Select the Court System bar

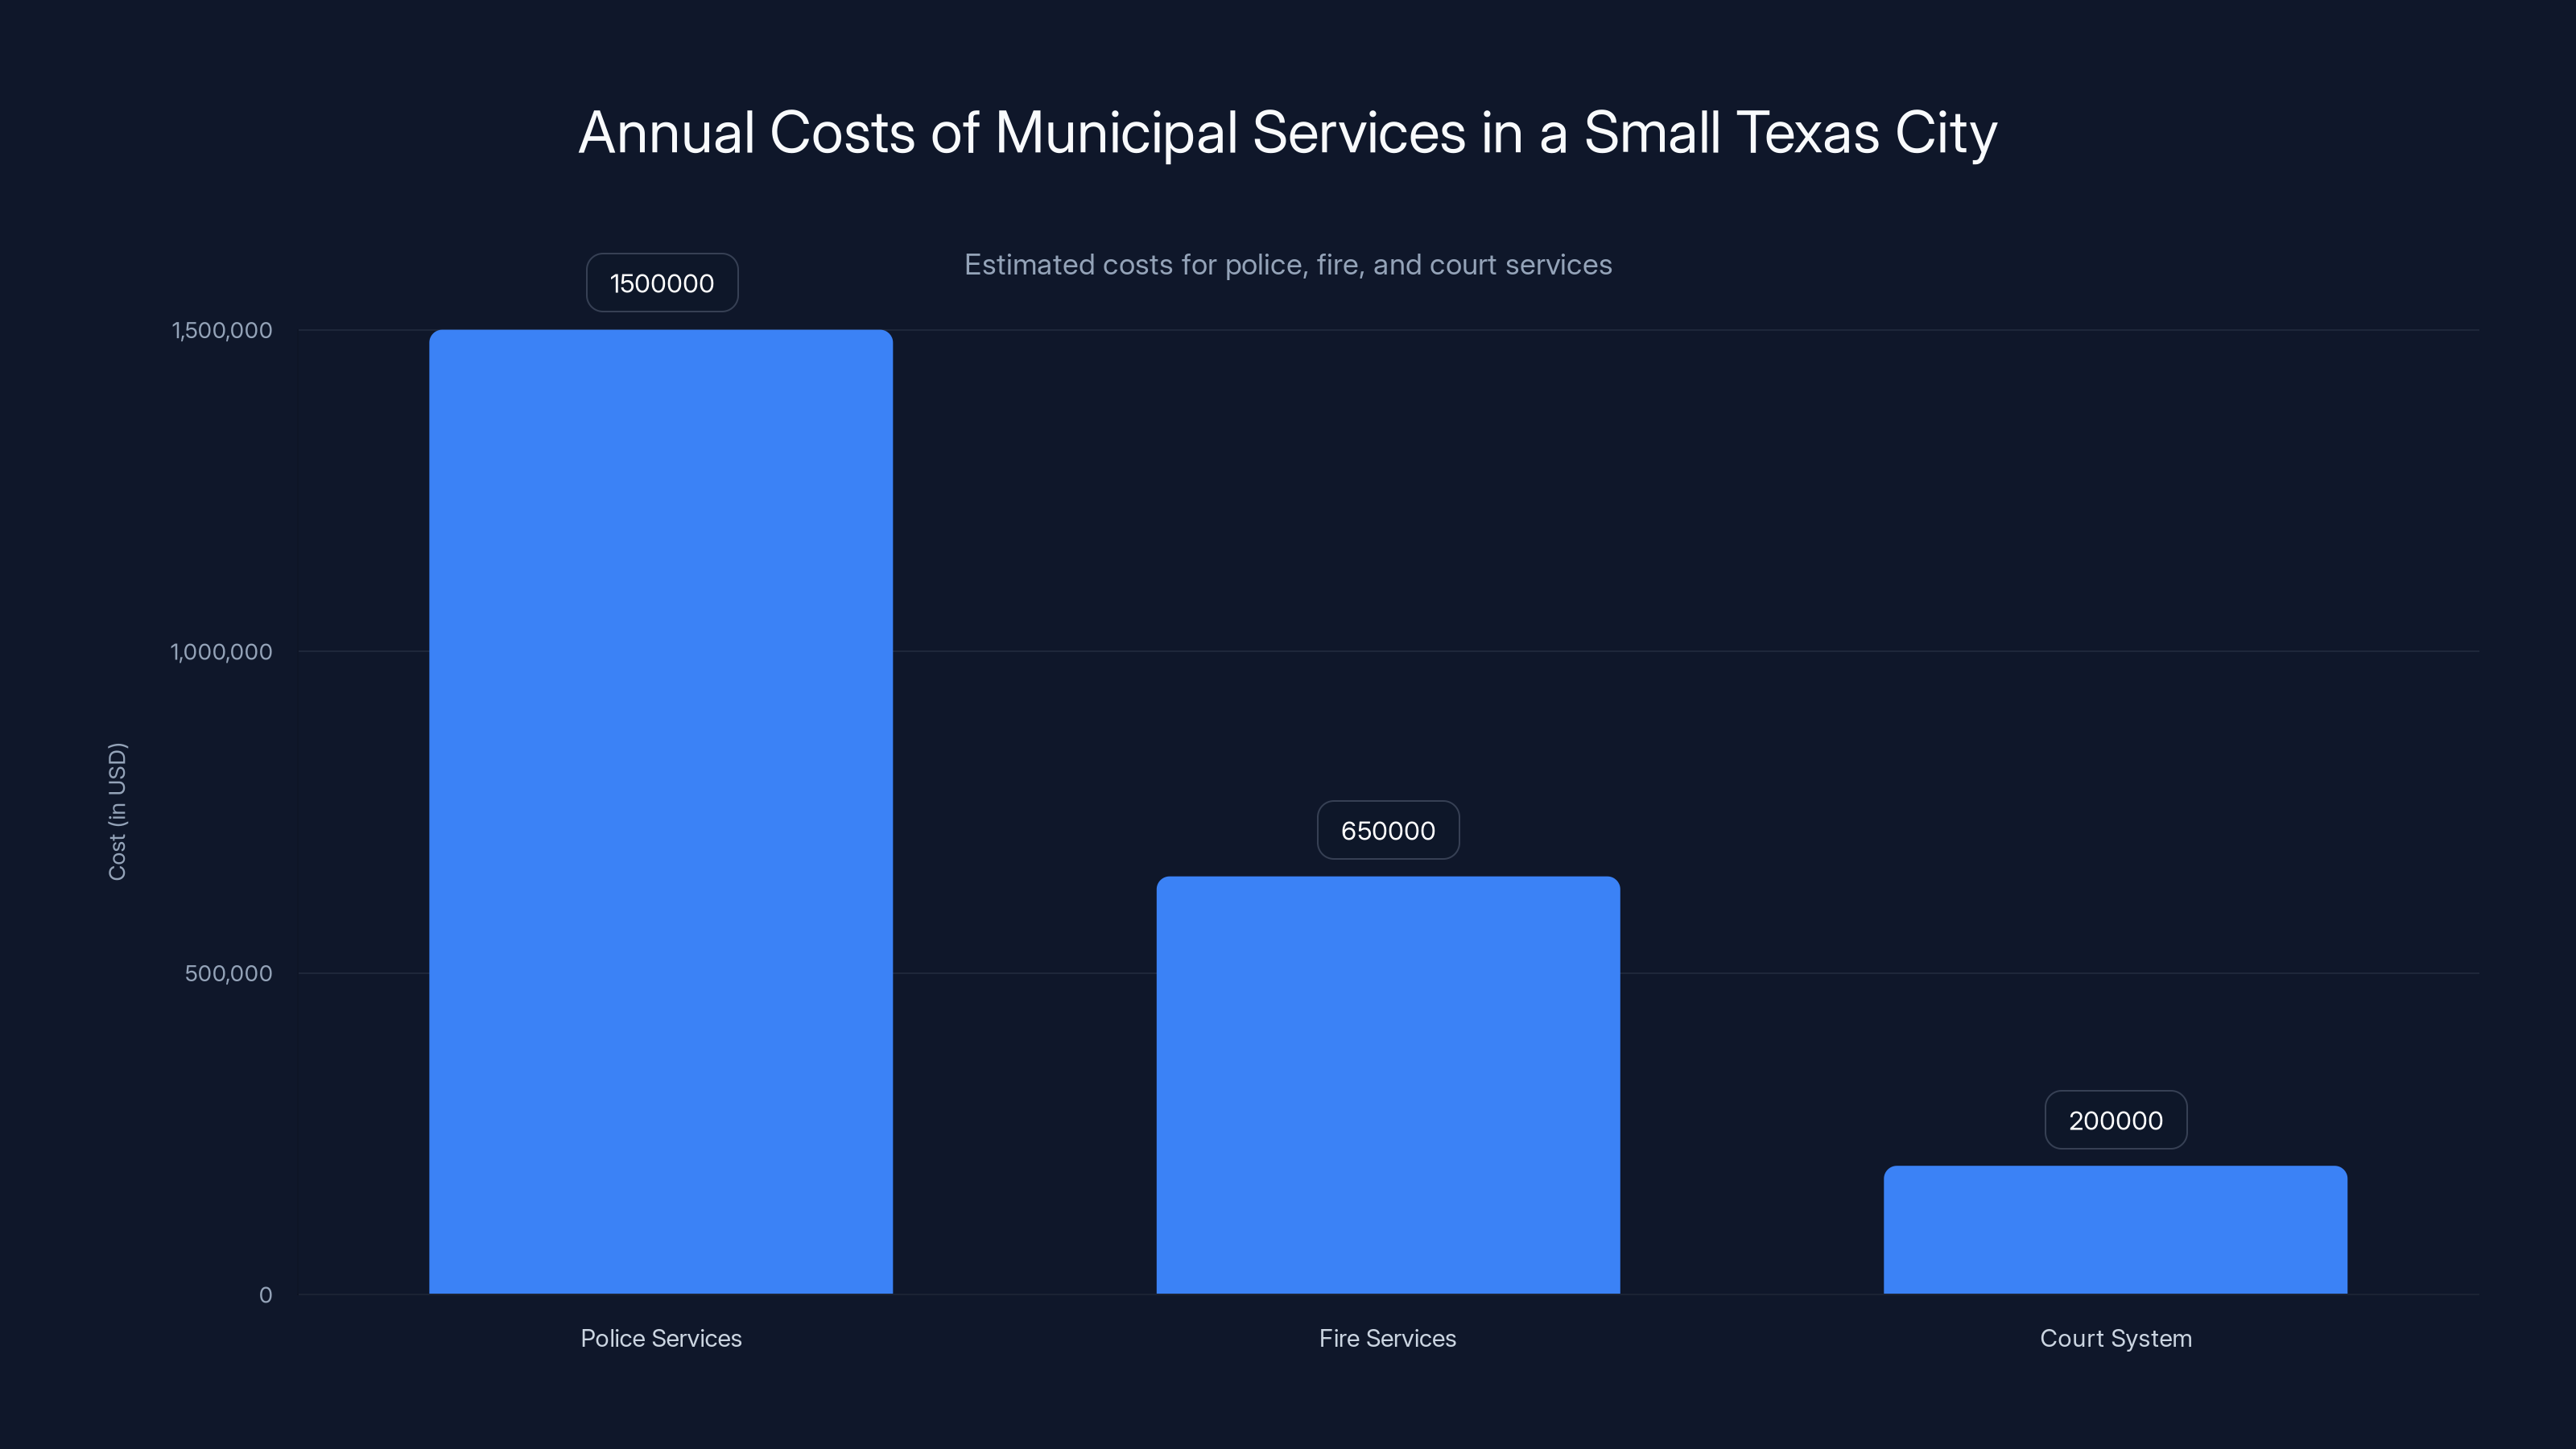click(2114, 1230)
